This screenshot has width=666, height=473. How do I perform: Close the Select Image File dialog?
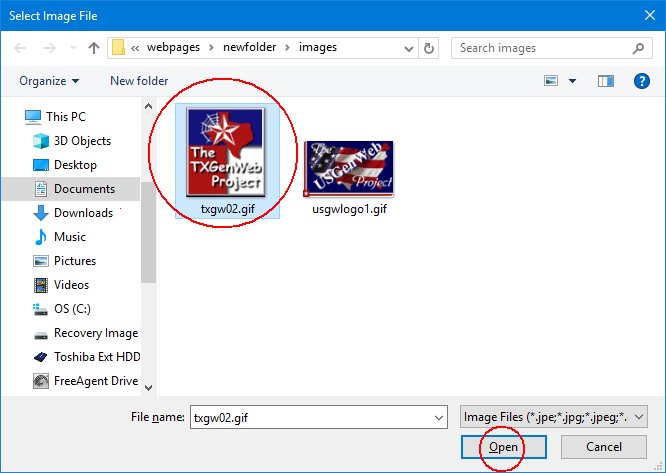tap(650, 15)
